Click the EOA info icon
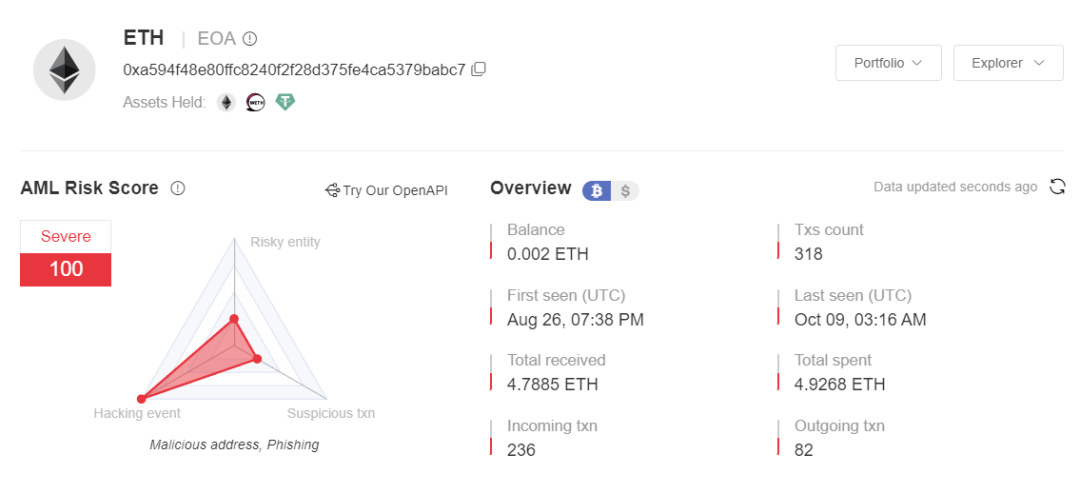The height and width of the screenshot is (494, 1080). pos(250,39)
